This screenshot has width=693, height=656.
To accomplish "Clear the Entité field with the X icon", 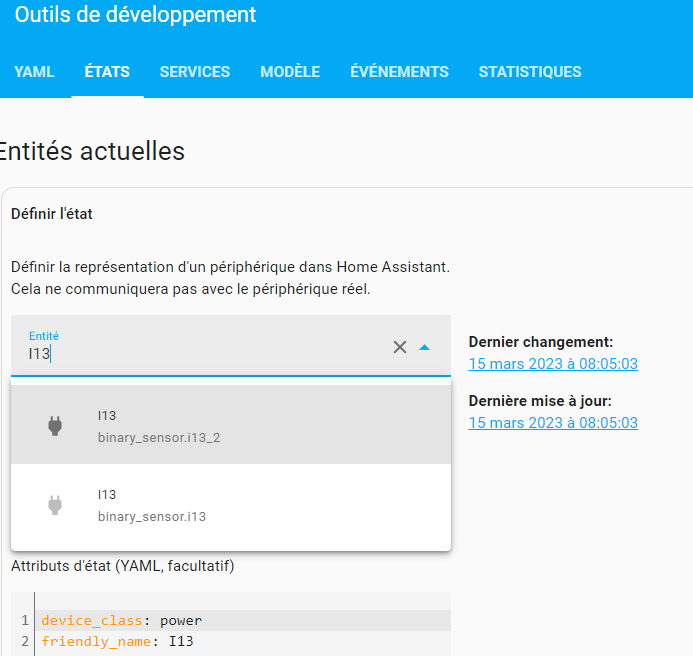I will coord(400,347).
